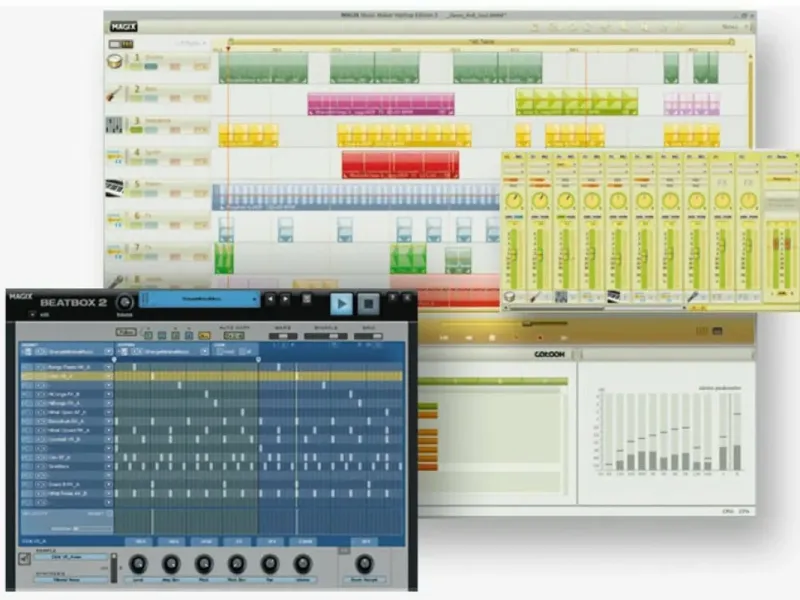Click the keyboard icon on track 5
The width and height of the screenshot is (800, 600).
coord(114,188)
